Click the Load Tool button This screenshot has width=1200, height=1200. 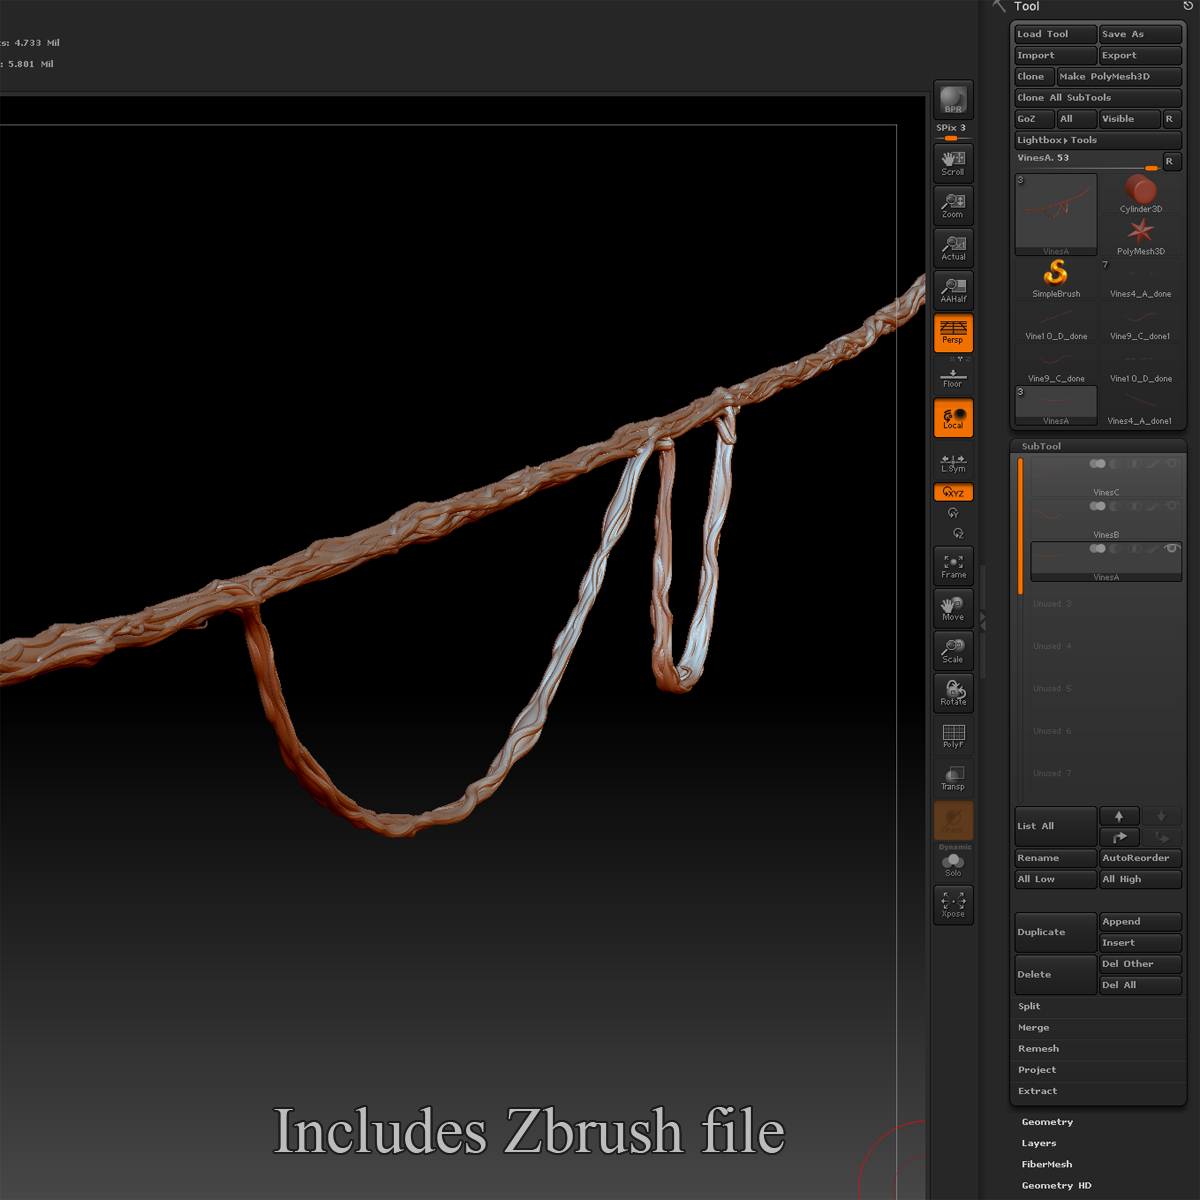tap(1055, 34)
